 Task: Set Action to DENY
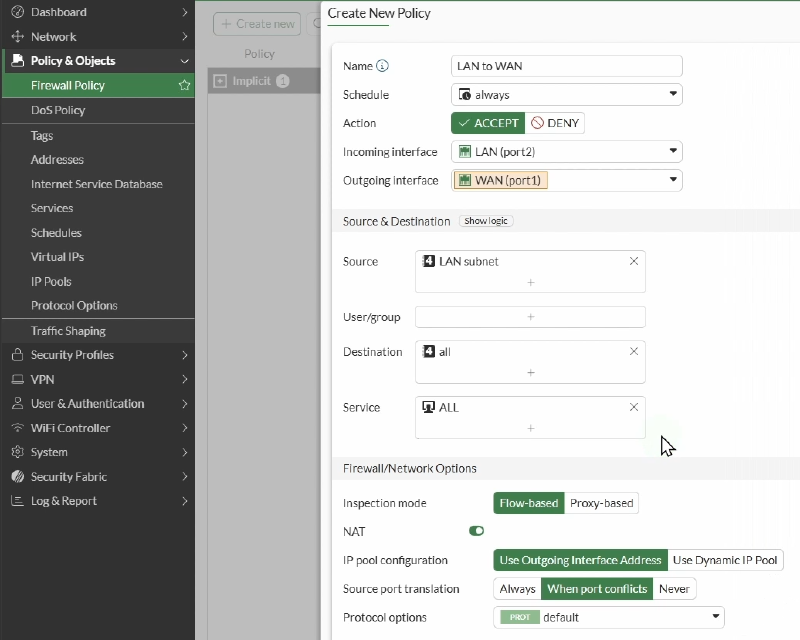tap(555, 123)
